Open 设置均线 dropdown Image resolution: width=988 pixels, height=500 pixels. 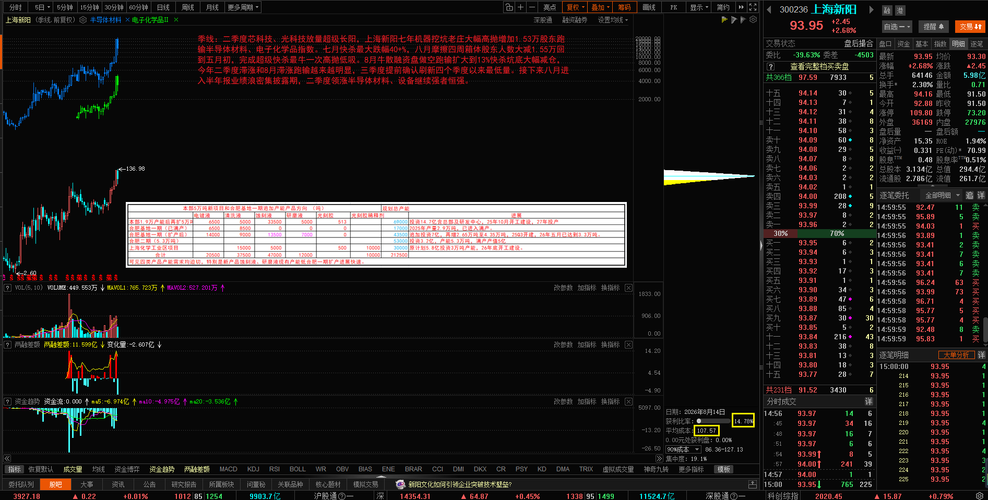pos(613,20)
